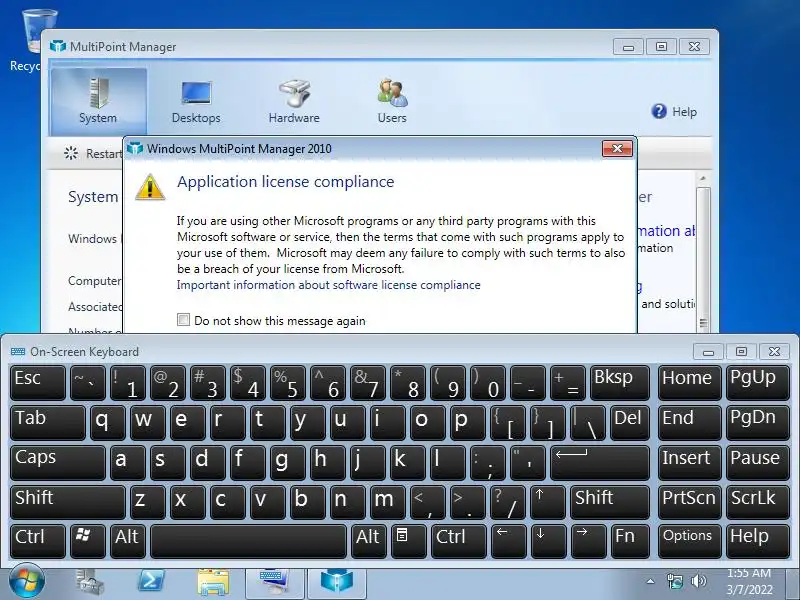This screenshot has height=600, width=800.
Task: Toggle the left Ctrl key
Action: [38, 541]
